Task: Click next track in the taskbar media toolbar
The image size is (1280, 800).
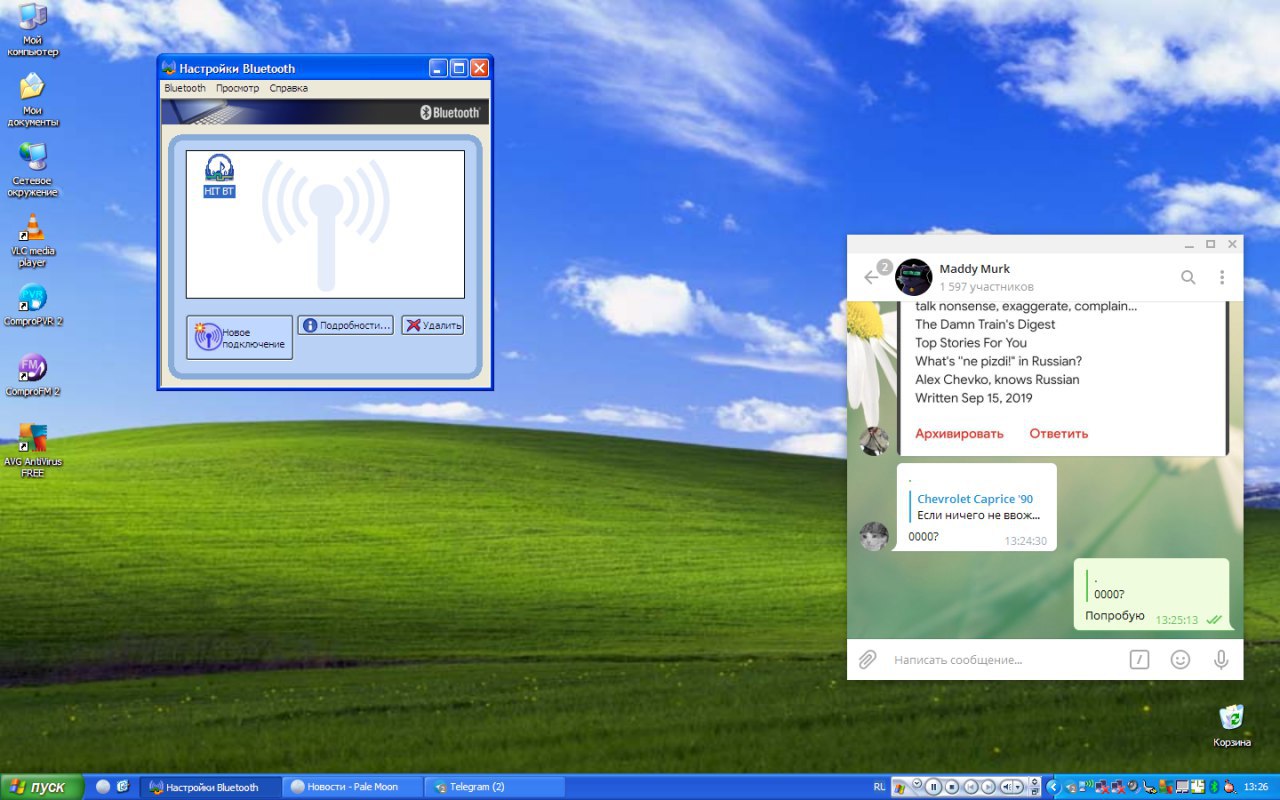Action: [988, 787]
